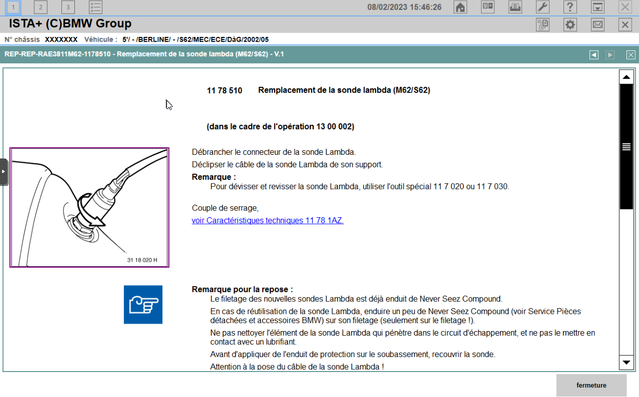Click the fermeture button
This screenshot has height=397, width=640.
[x=591, y=385]
